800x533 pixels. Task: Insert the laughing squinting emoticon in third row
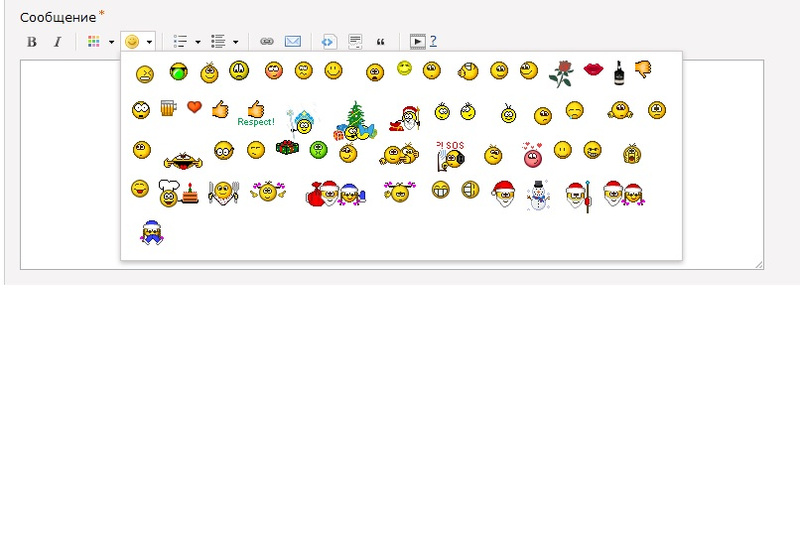[x=592, y=150]
